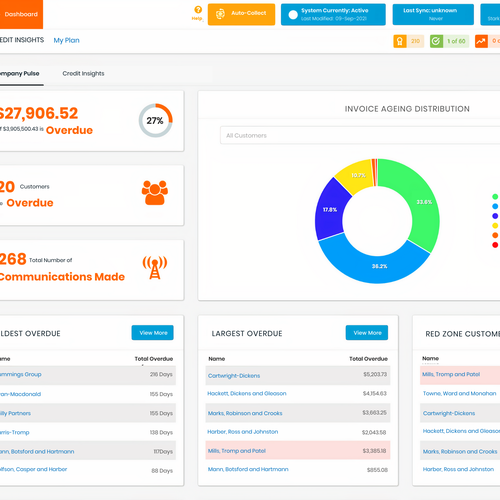Click the Auto-Collect gear icon

220,14
